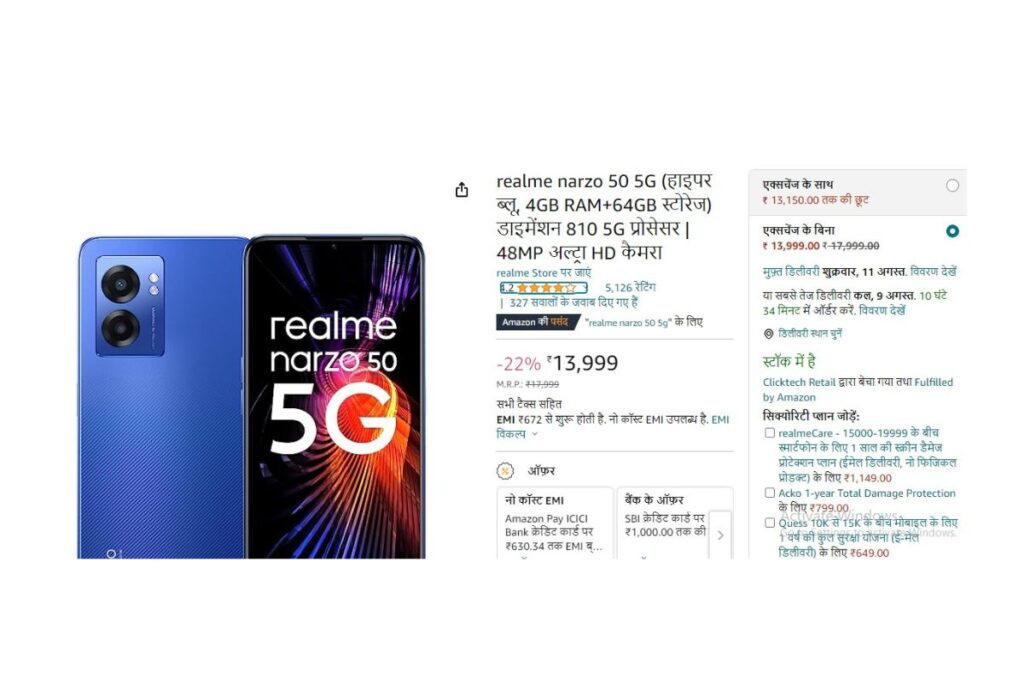Screen dimensions: 1024x683
Task: Open the 5,126 ratings link
Action: tap(630, 287)
